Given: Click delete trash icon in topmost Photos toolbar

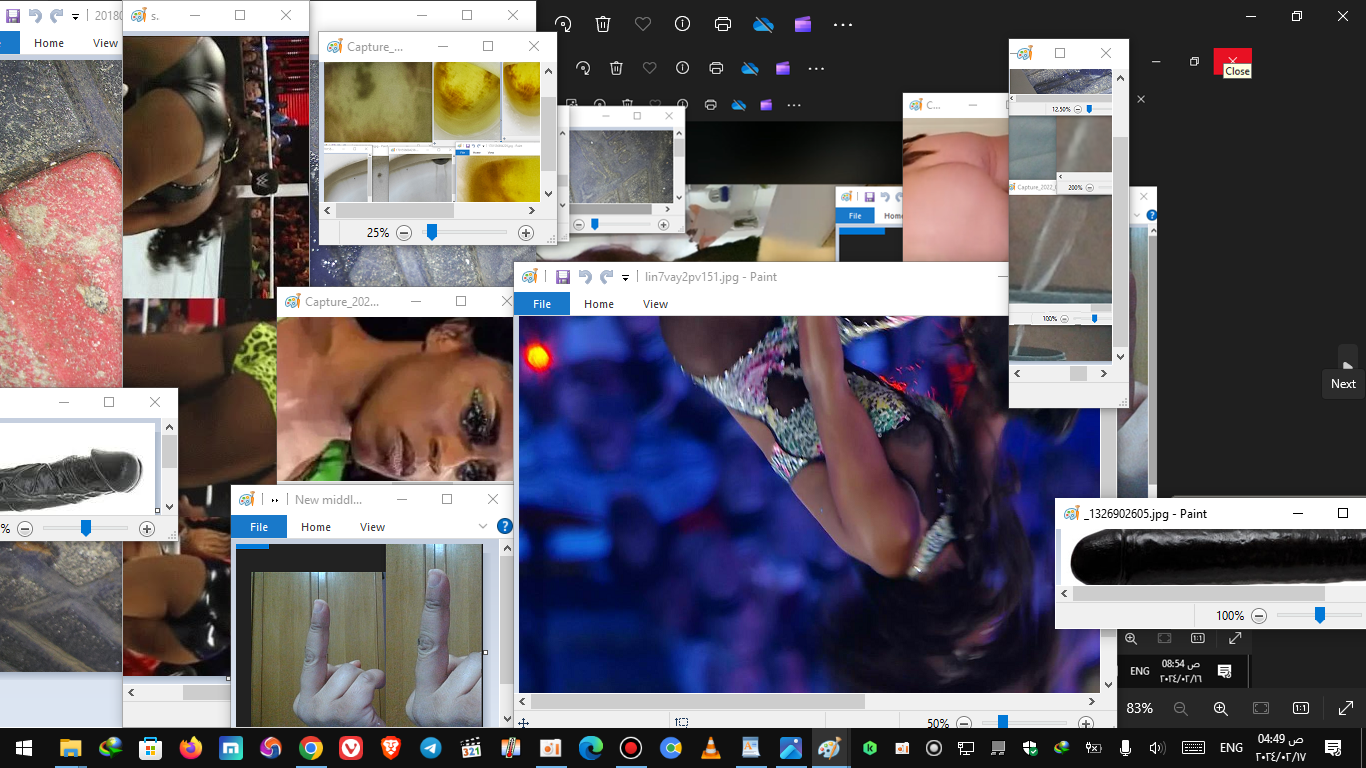Looking at the screenshot, I should 603,25.
